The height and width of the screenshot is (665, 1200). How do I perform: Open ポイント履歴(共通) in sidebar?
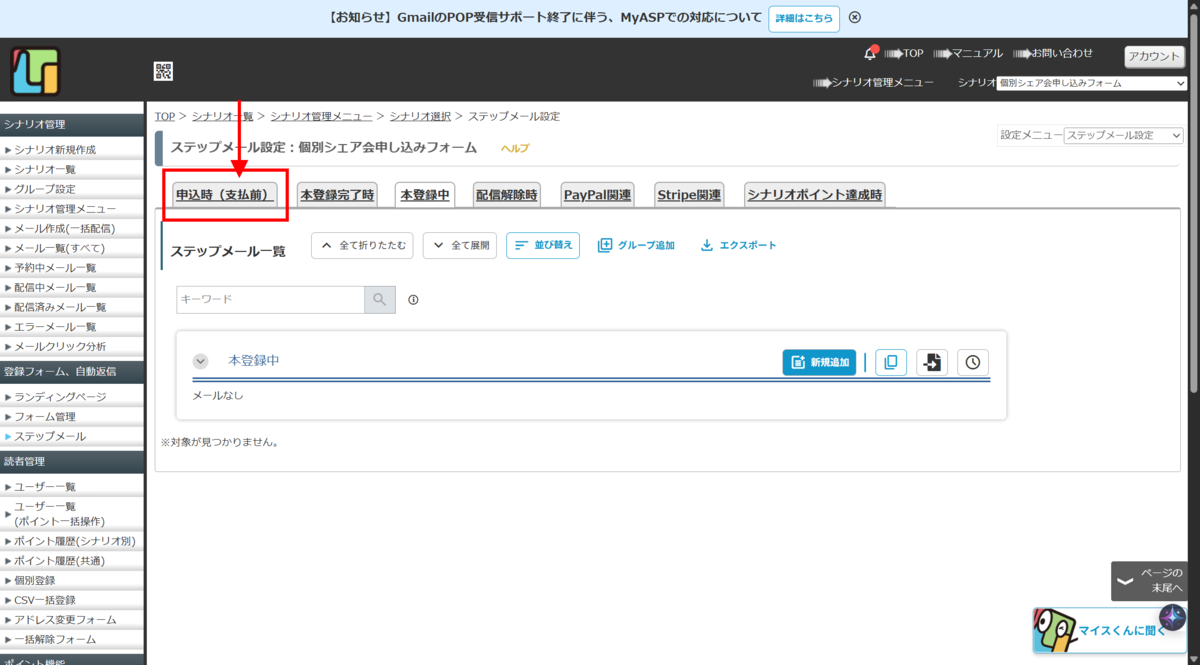coord(60,561)
